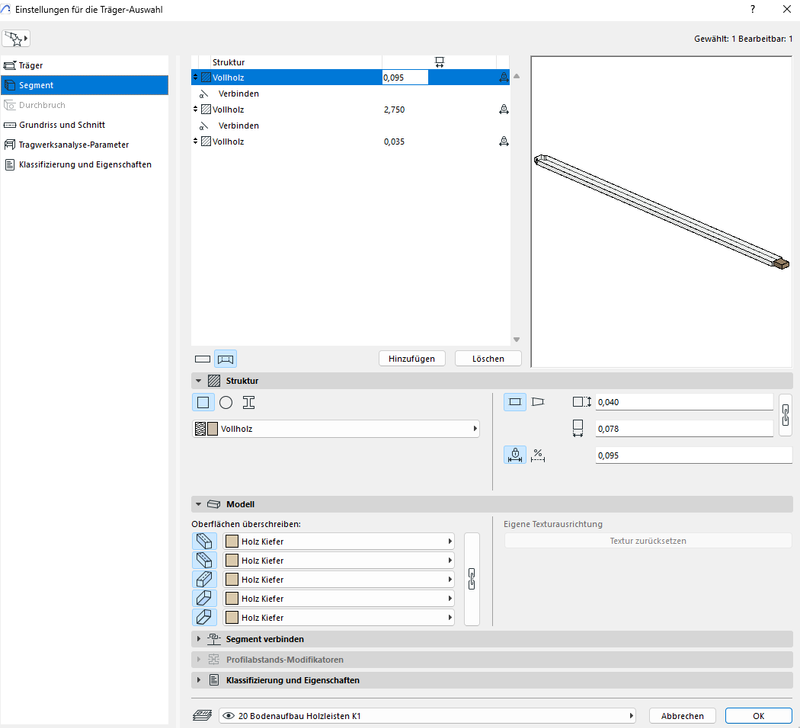Open Tragwerksanalyse-Parameter page
Viewport: 800px width, 728px height.
85,145
